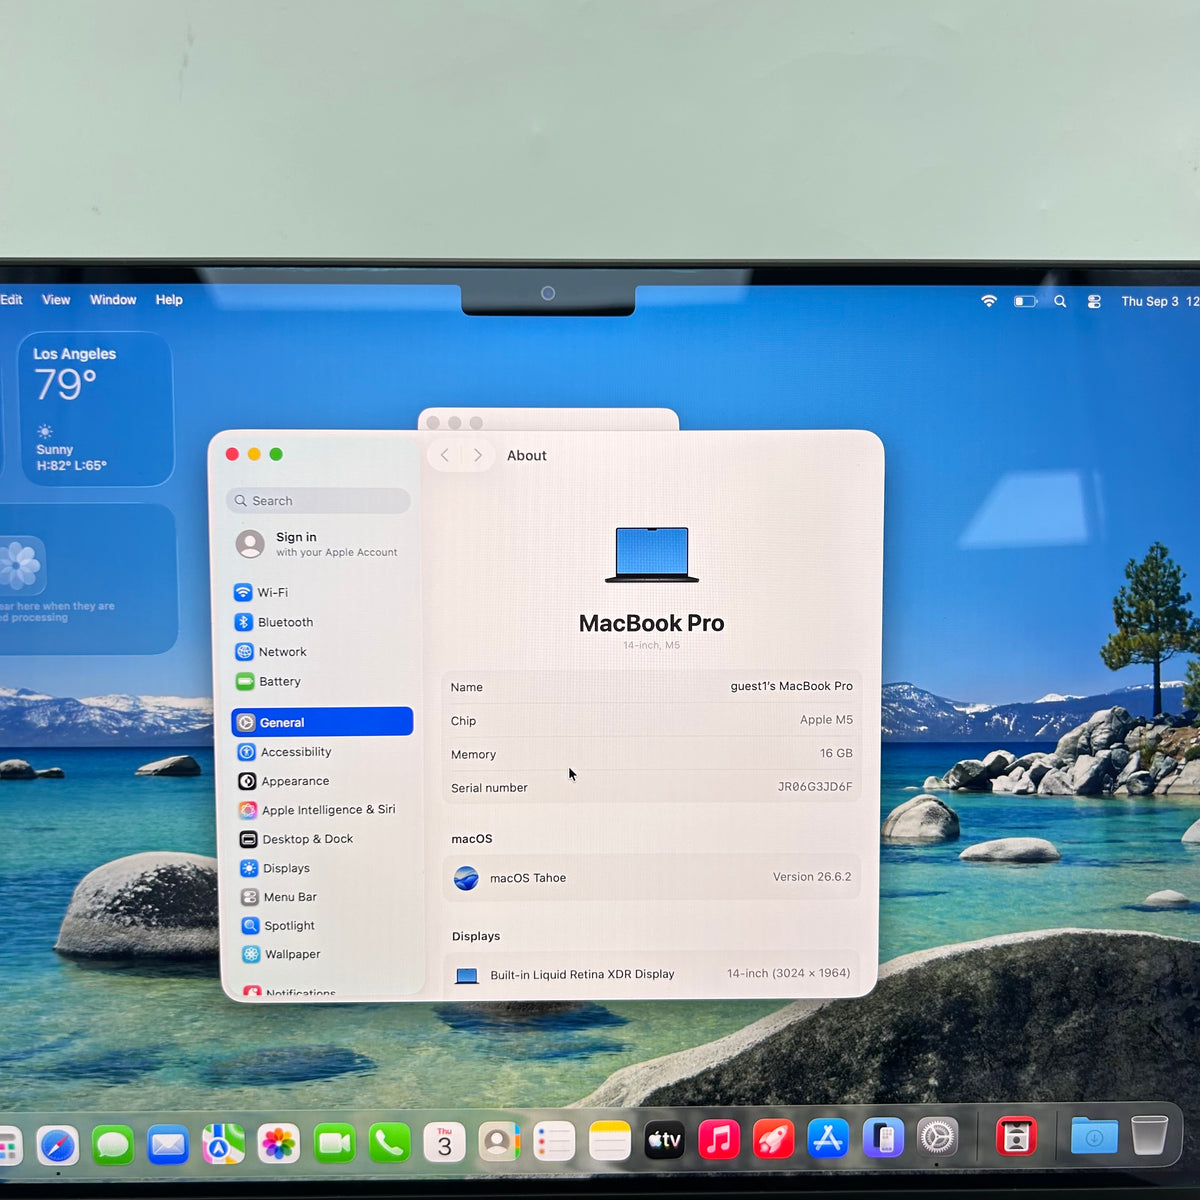Select Wi-Fi in the settings sidebar
Screen dimensions: 1200x1200
point(322,592)
